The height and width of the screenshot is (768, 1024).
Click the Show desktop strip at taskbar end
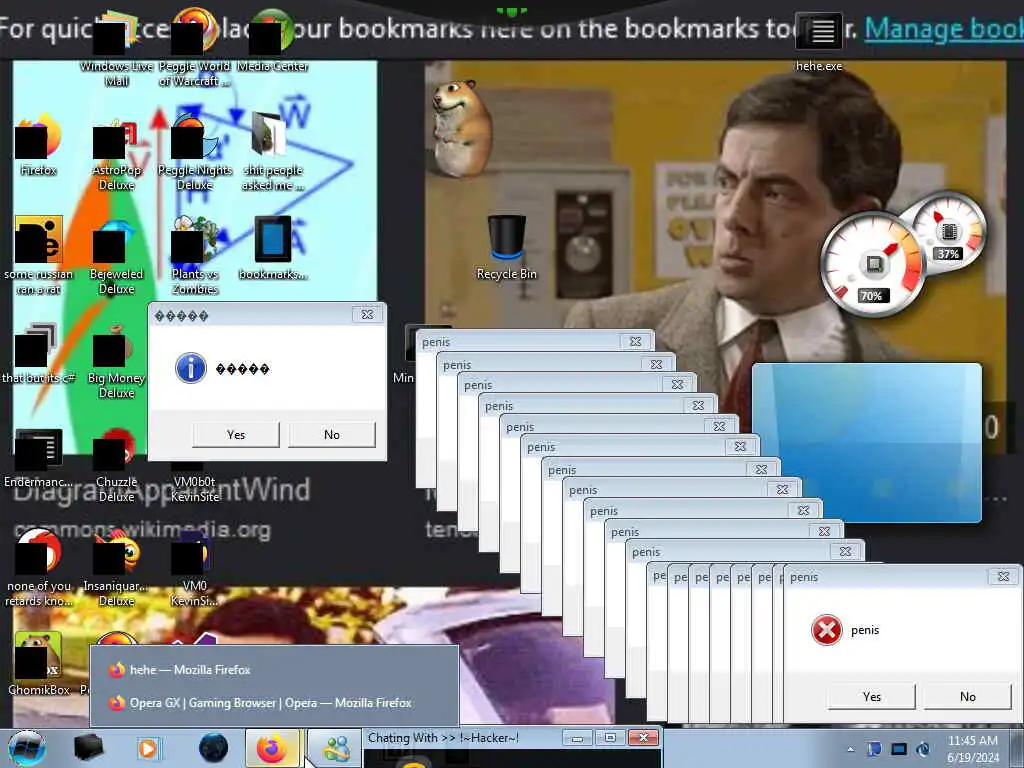(x=1017, y=748)
